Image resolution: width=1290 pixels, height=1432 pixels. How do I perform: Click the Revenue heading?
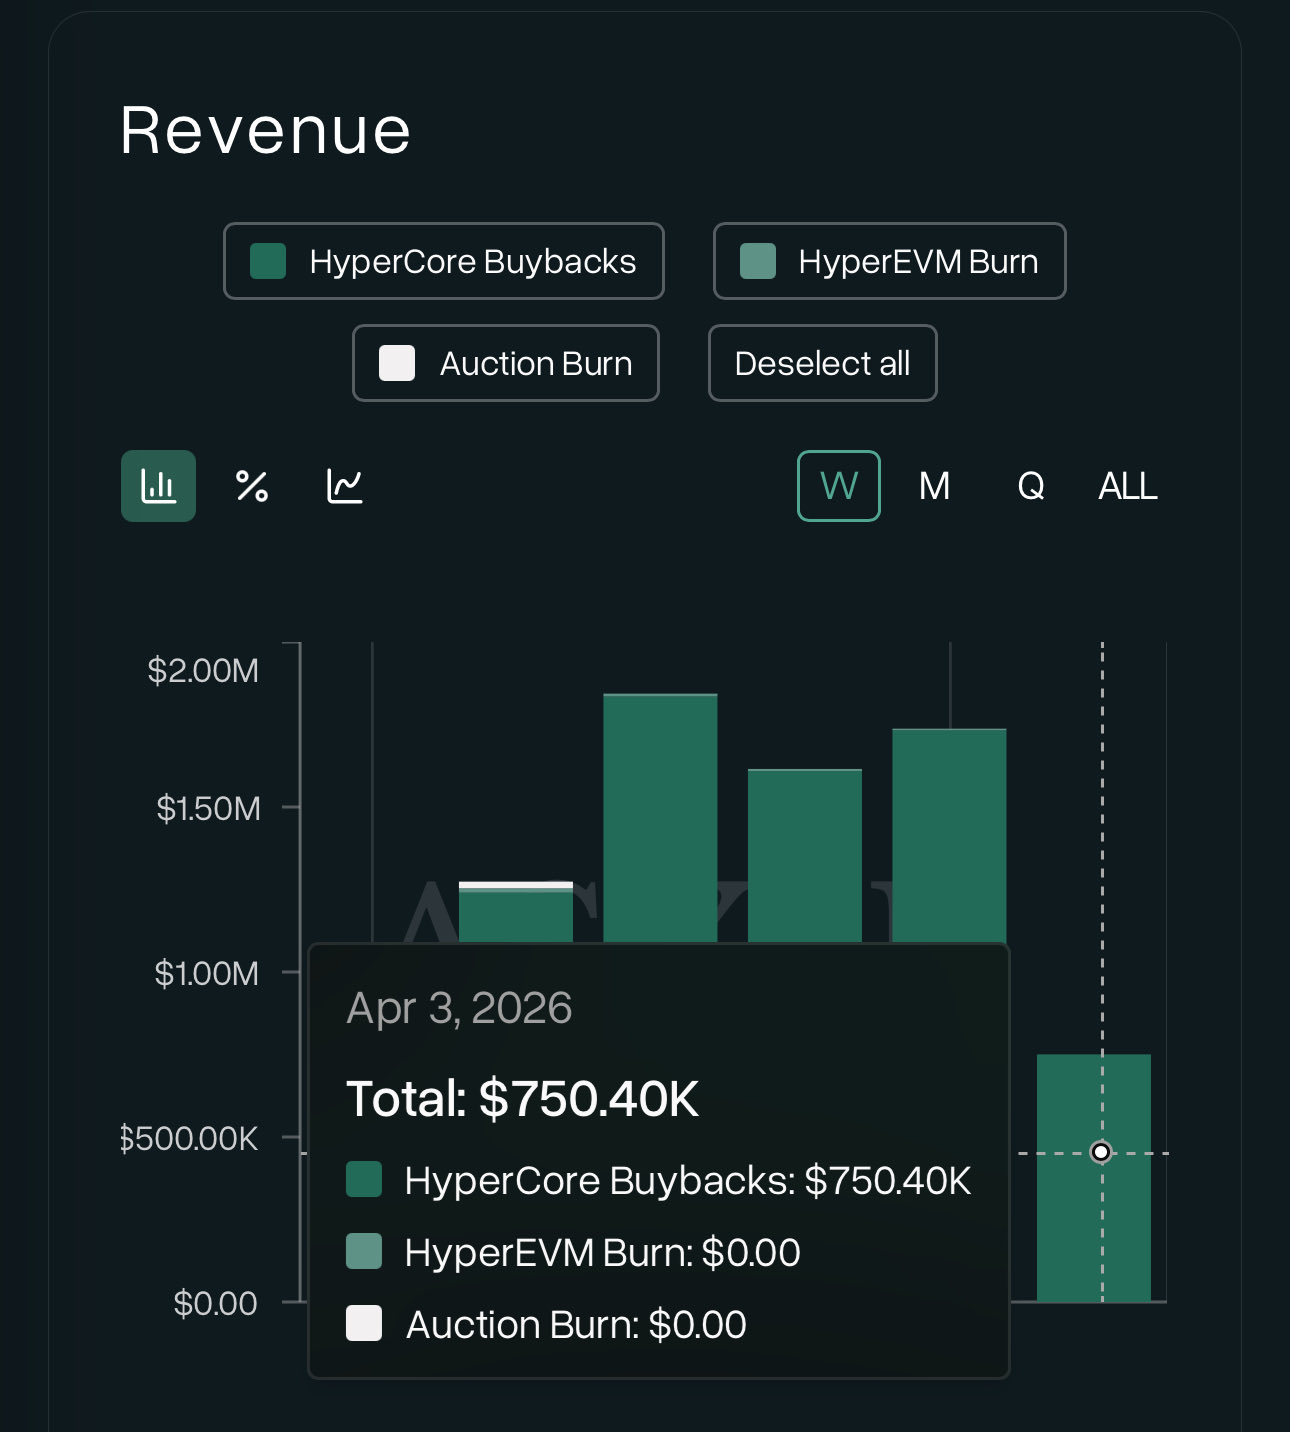pos(265,130)
